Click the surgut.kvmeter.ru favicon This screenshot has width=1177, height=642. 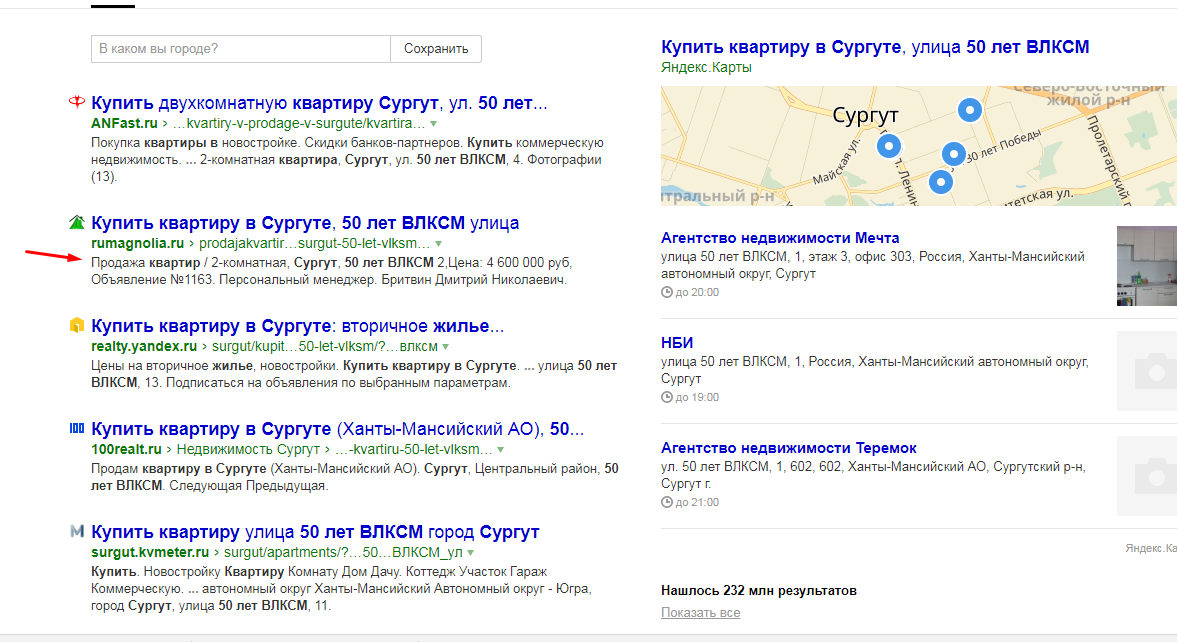pyautogui.click(x=77, y=531)
